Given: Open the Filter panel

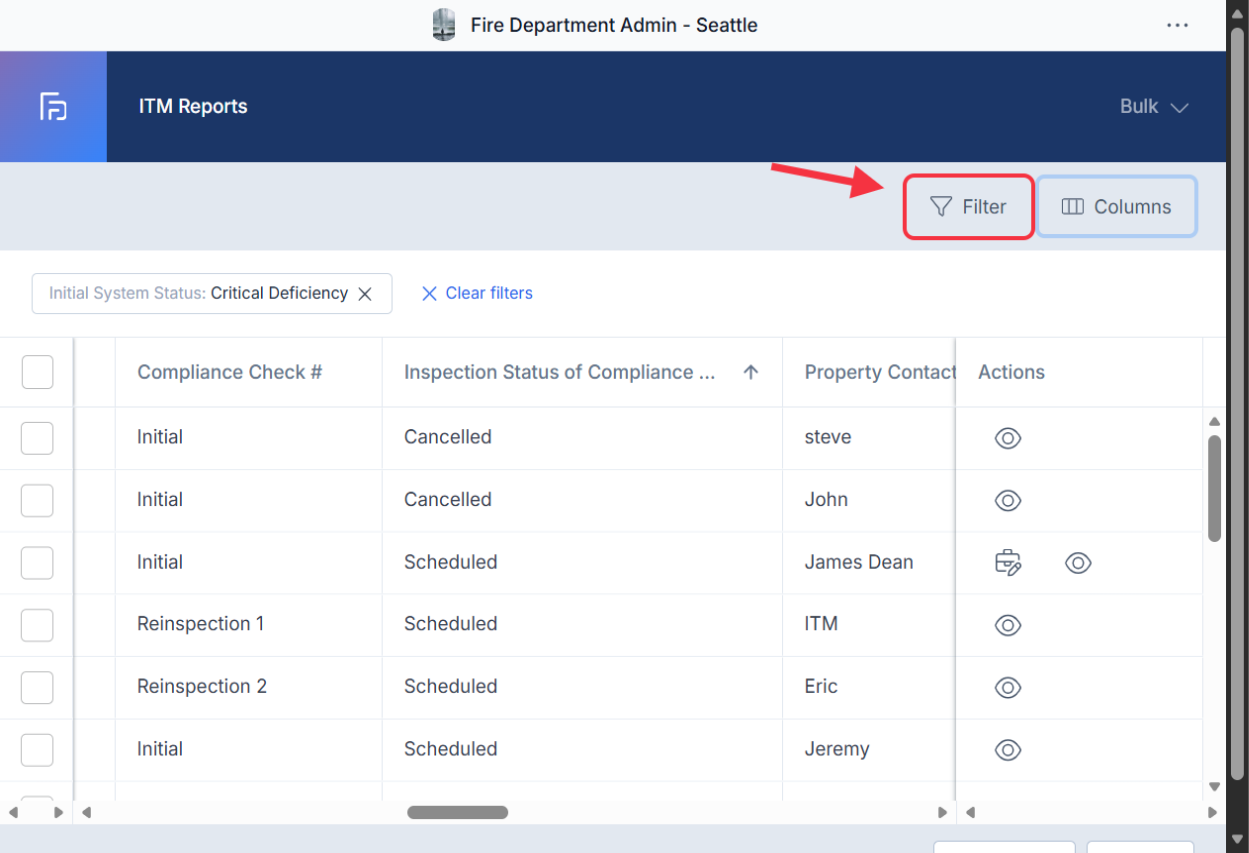Looking at the screenshot, I should pos(967,206).
